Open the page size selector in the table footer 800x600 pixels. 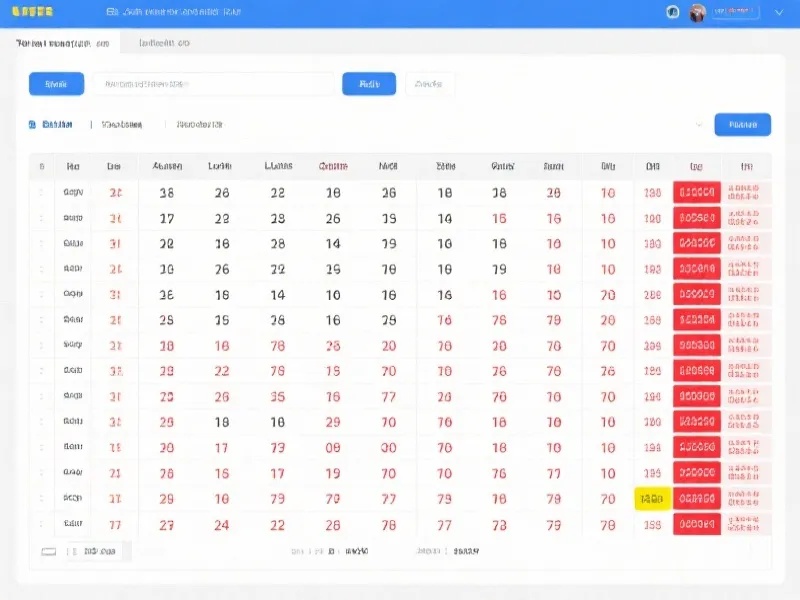98,551
